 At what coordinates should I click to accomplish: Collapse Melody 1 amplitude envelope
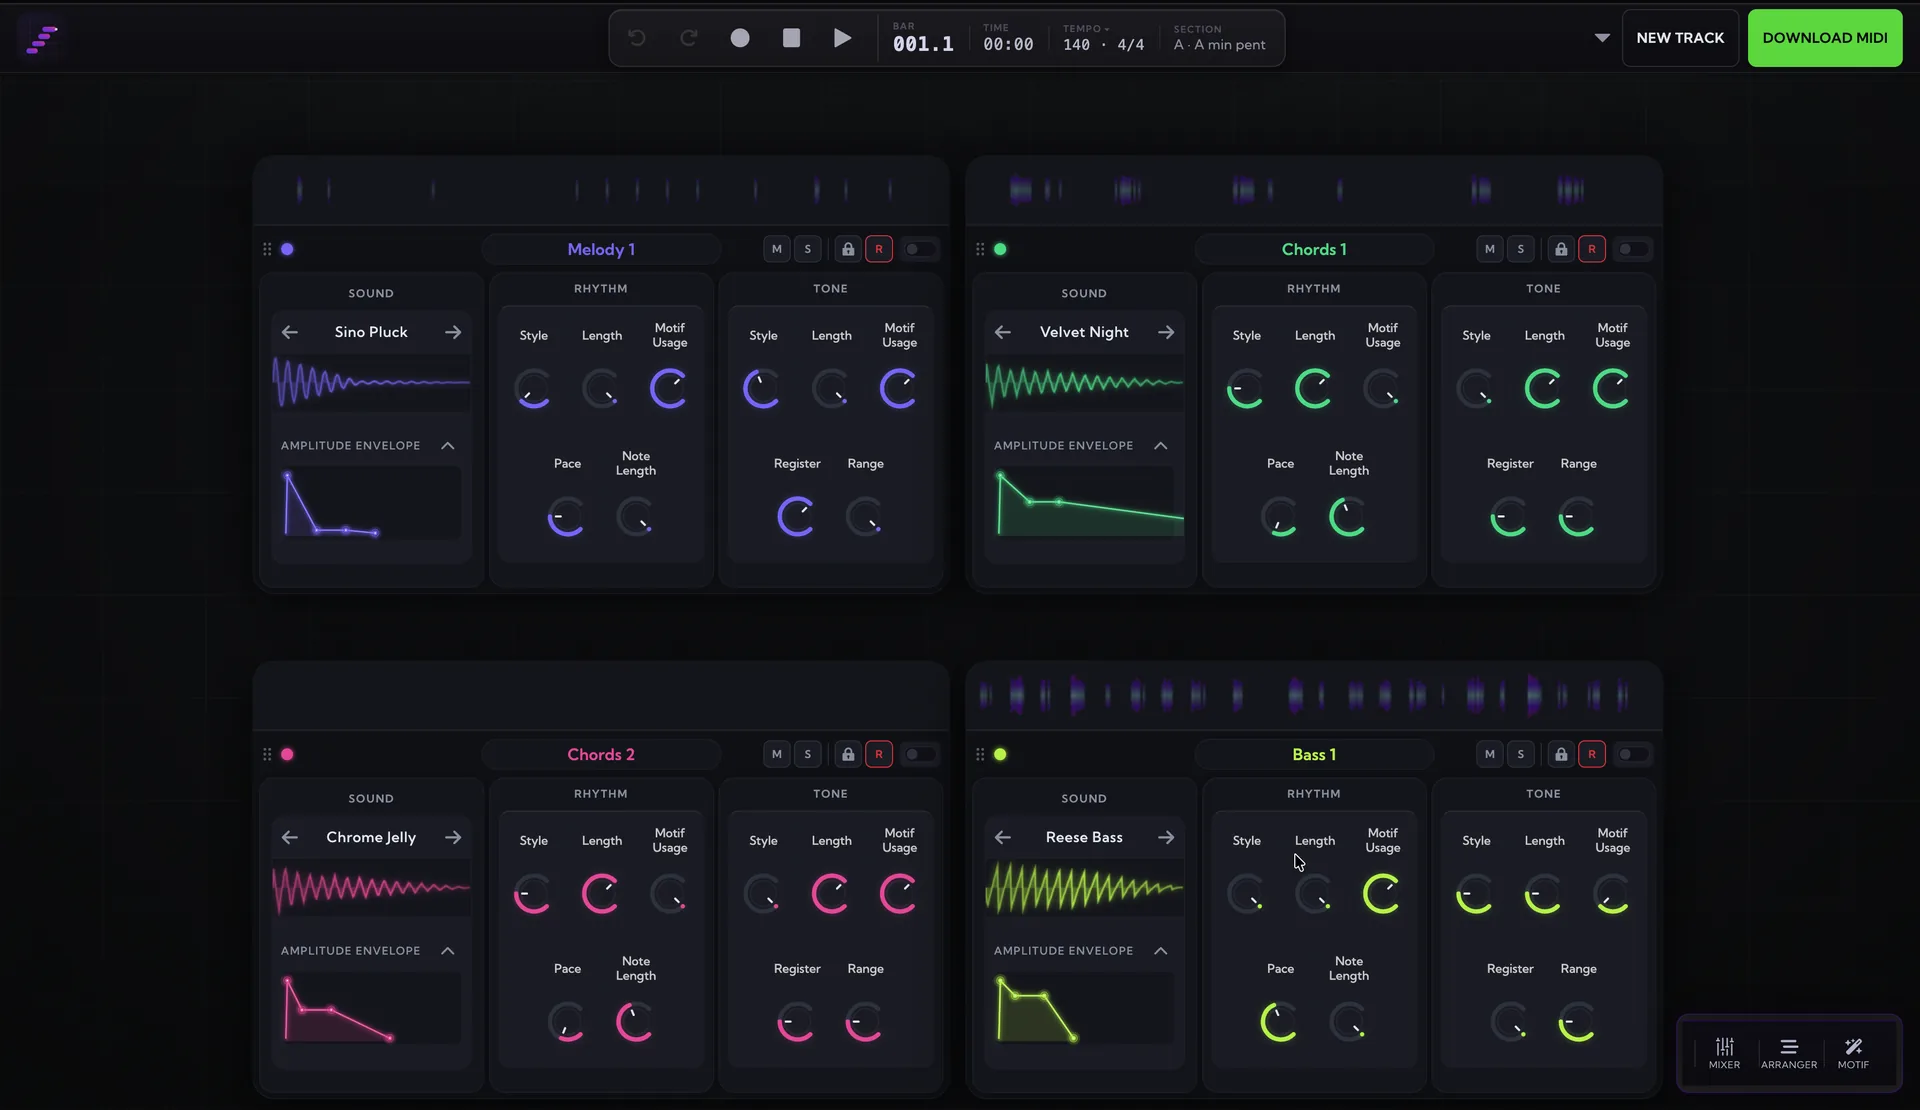coord(448,446)
